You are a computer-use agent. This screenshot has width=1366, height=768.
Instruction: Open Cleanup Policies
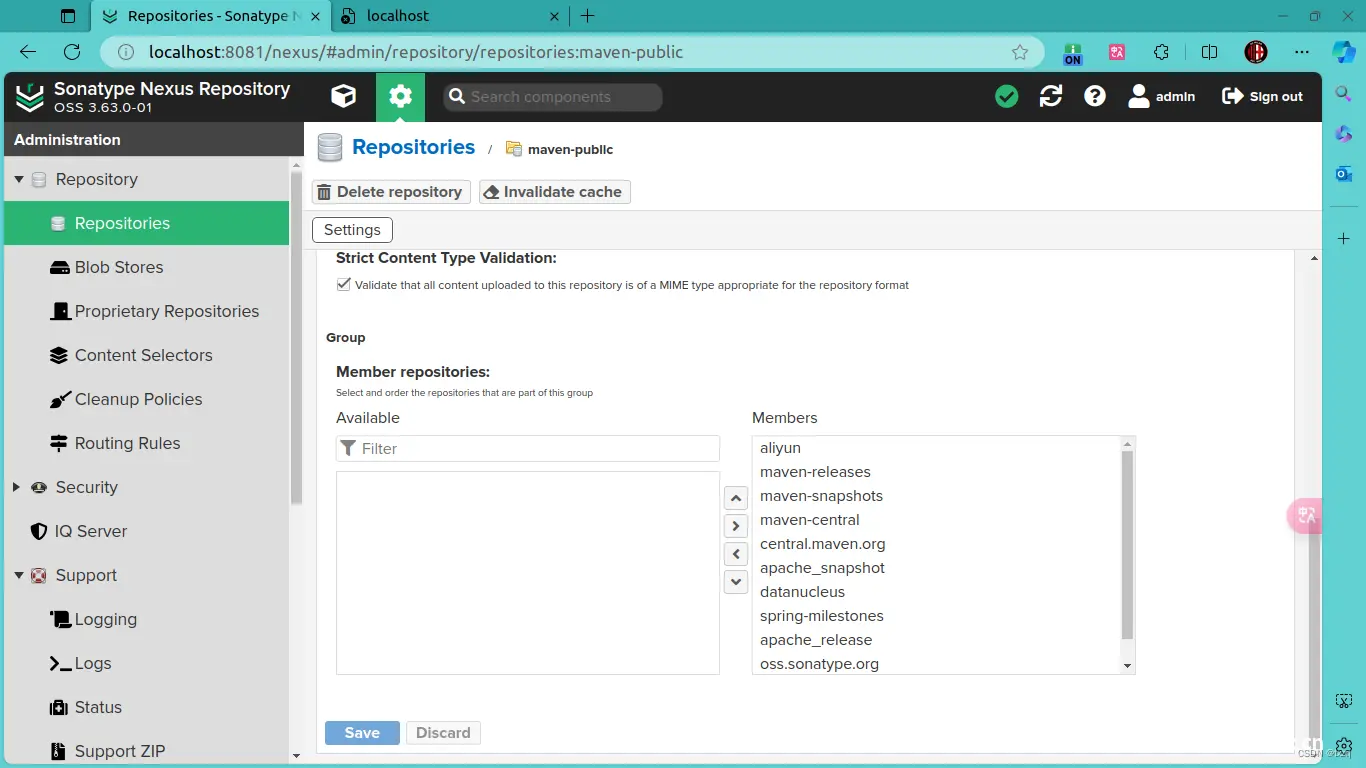[146, 399]
